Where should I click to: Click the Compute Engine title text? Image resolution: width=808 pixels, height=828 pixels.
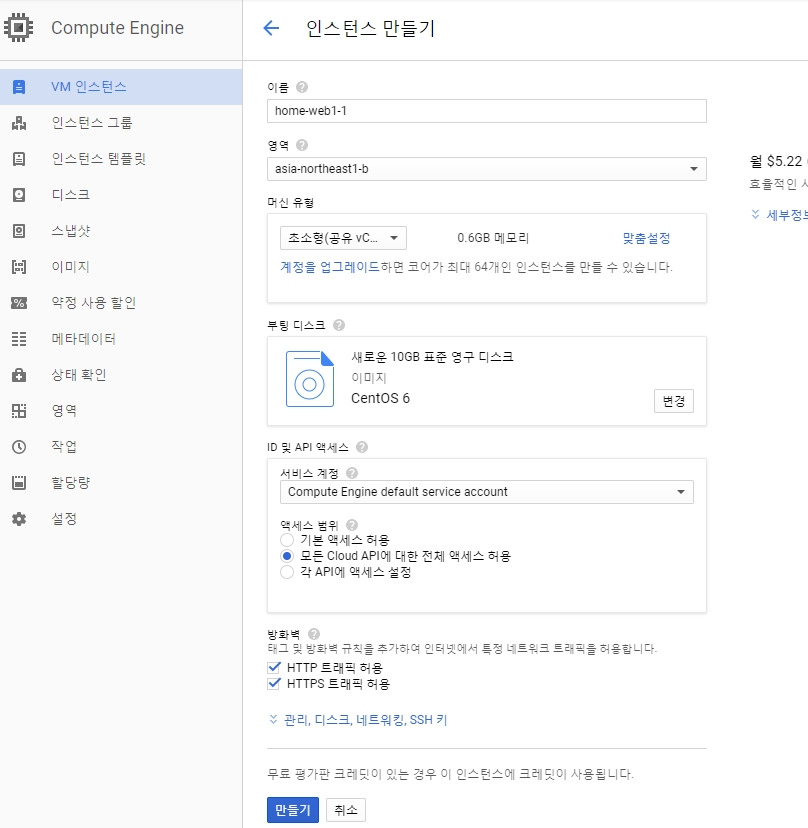click(x=117, y=27)
